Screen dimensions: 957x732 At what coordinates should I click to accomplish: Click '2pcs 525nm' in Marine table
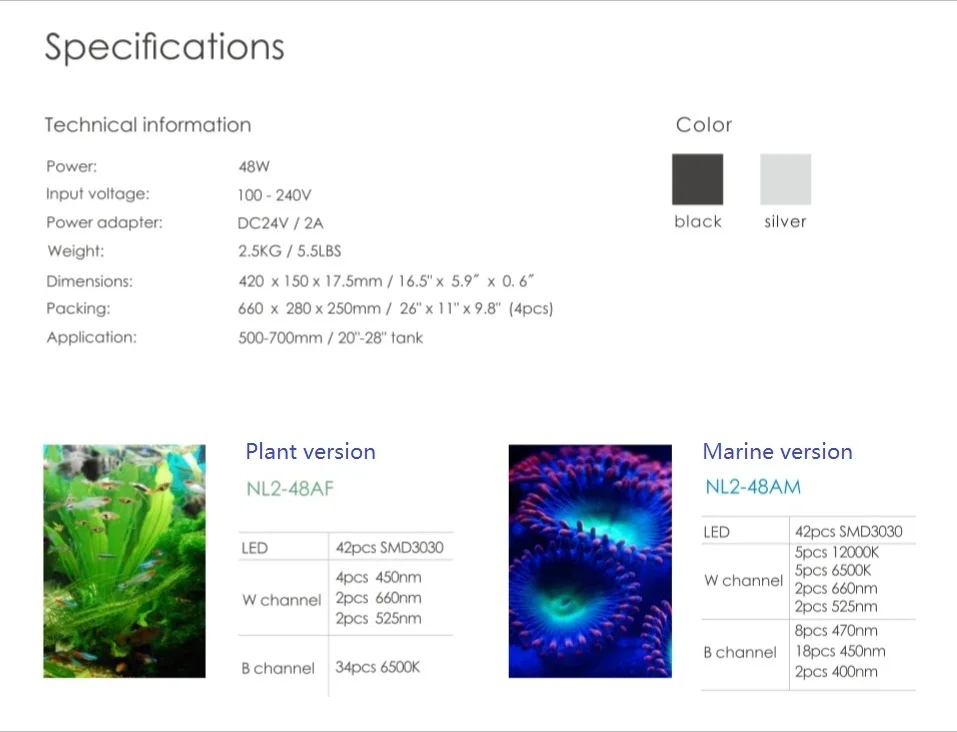pyautogui.click(x=836, y=606)
